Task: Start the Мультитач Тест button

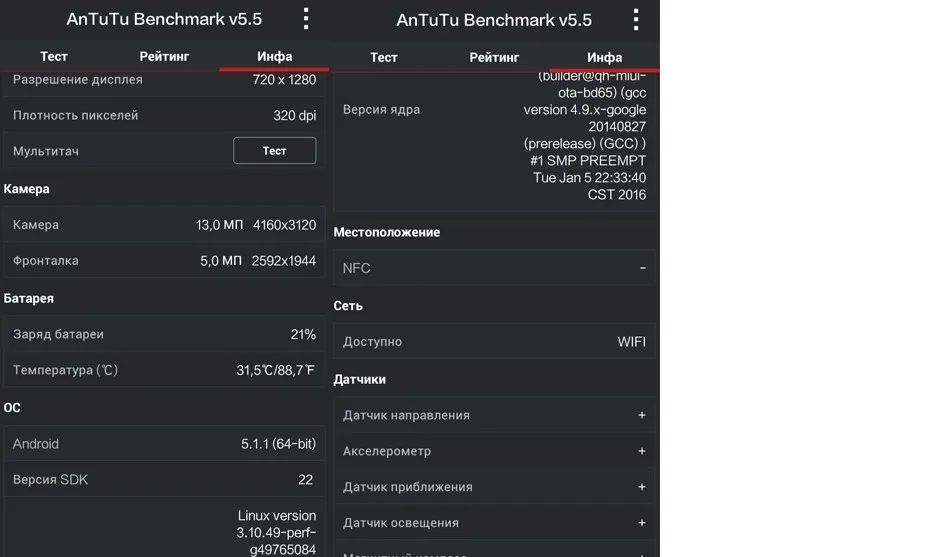Action: (x=275, y=150)
